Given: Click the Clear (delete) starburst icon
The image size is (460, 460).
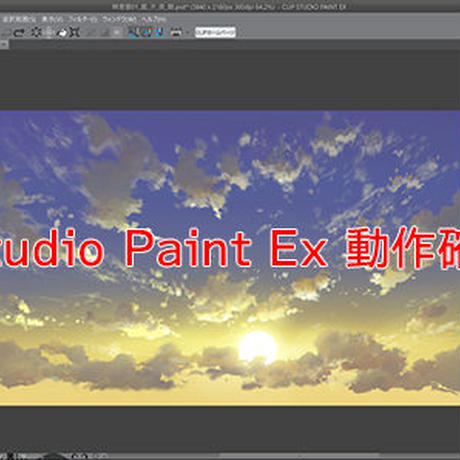Looking at the screenshot, I should (x=36, y=32).
